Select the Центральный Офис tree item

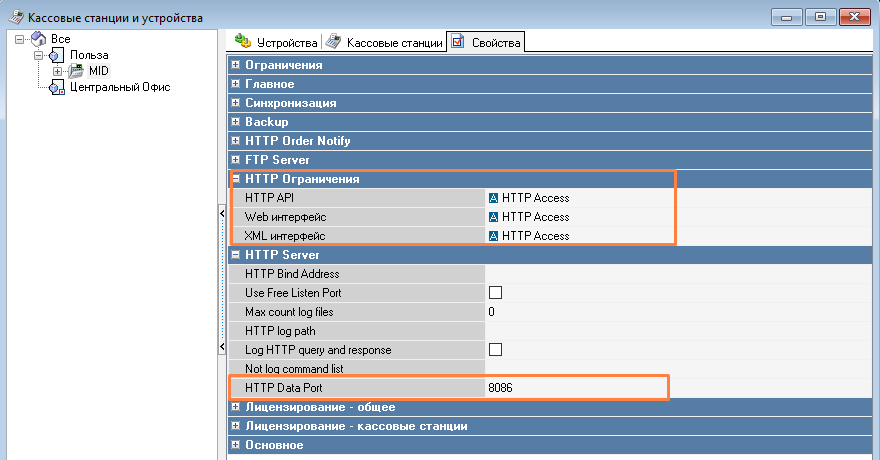click(x=119, y=87)
